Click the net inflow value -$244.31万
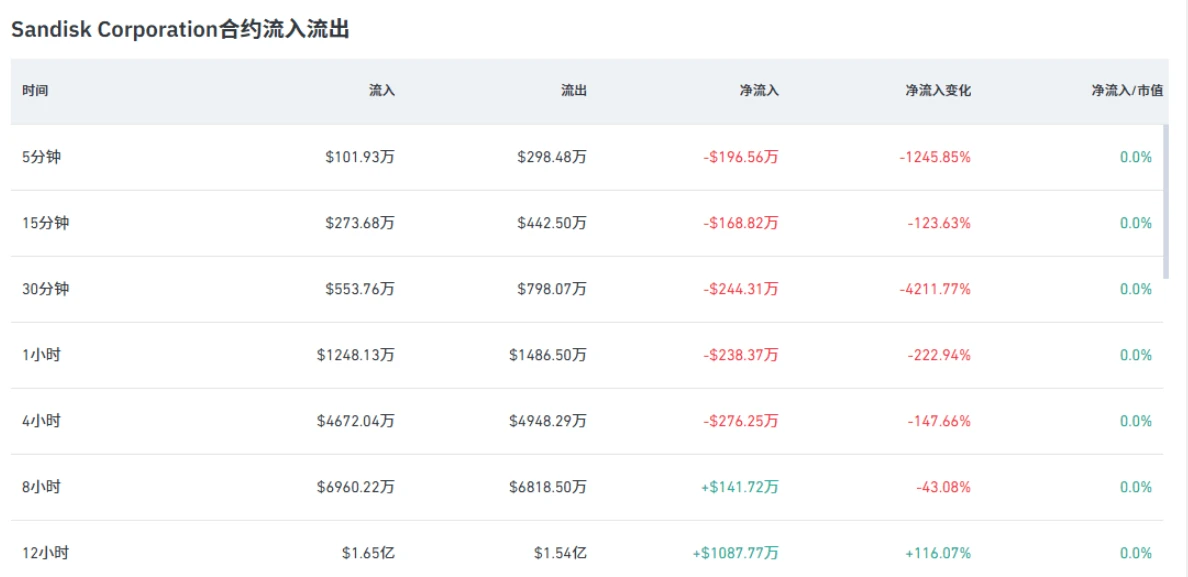 (740, 289)
